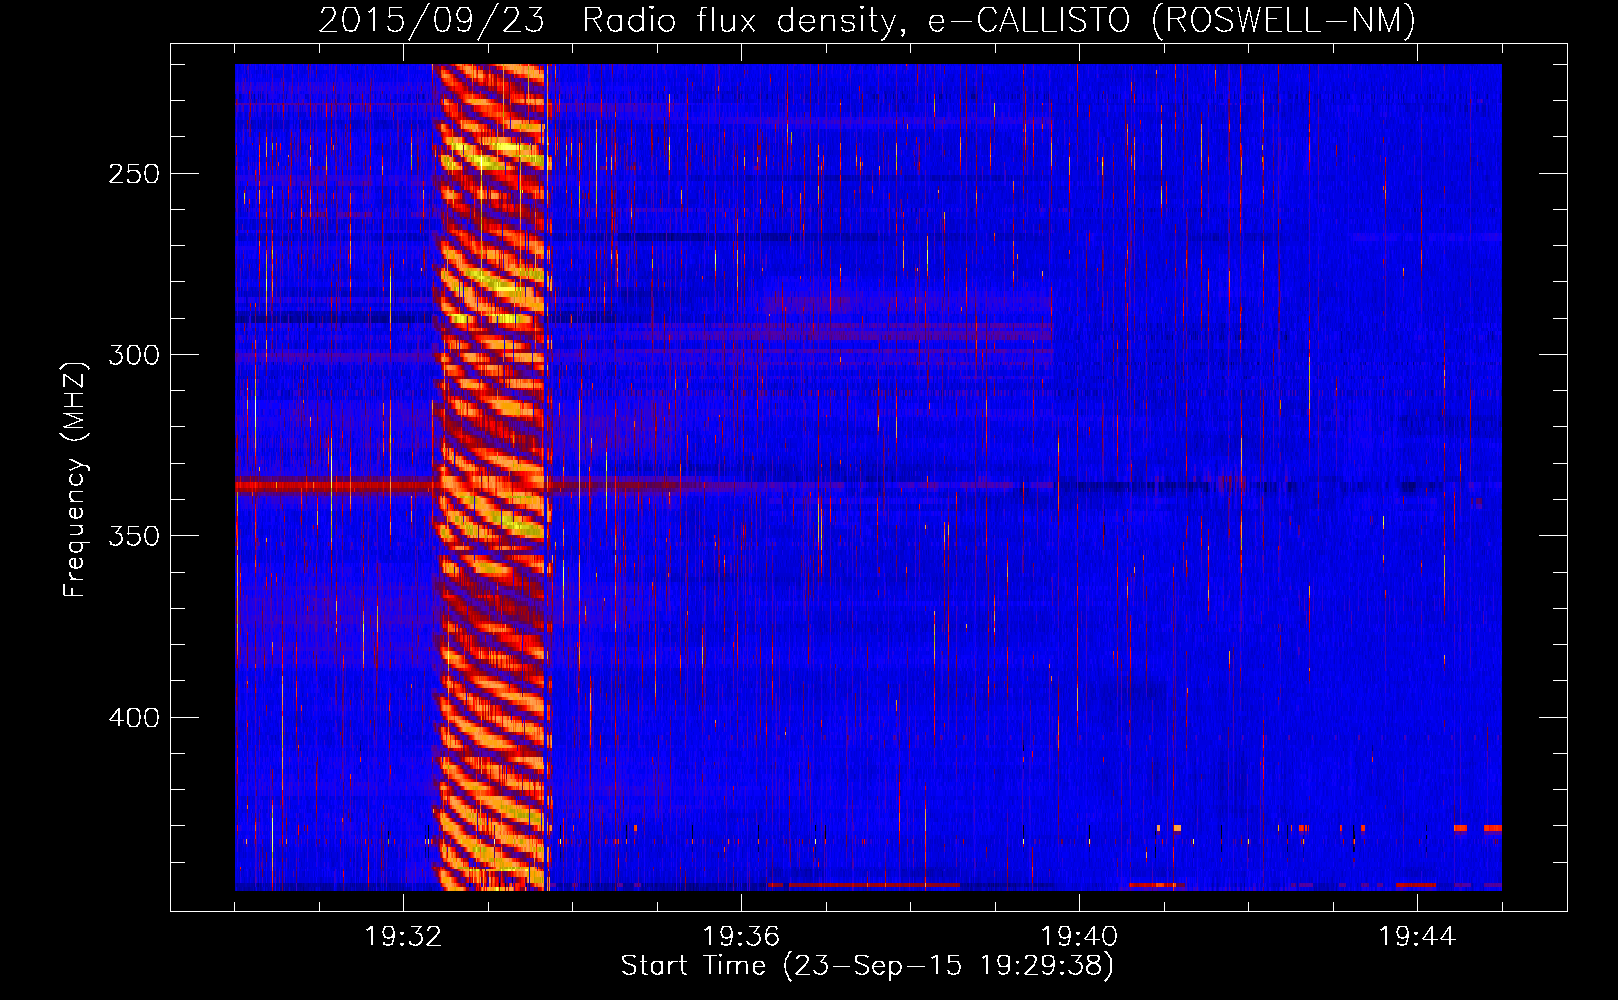1618x1000 pixels.
Task: Click the 'Start Time (23-Sep-15 19:29:38)' axis label
Action: [x=867, y=966]
